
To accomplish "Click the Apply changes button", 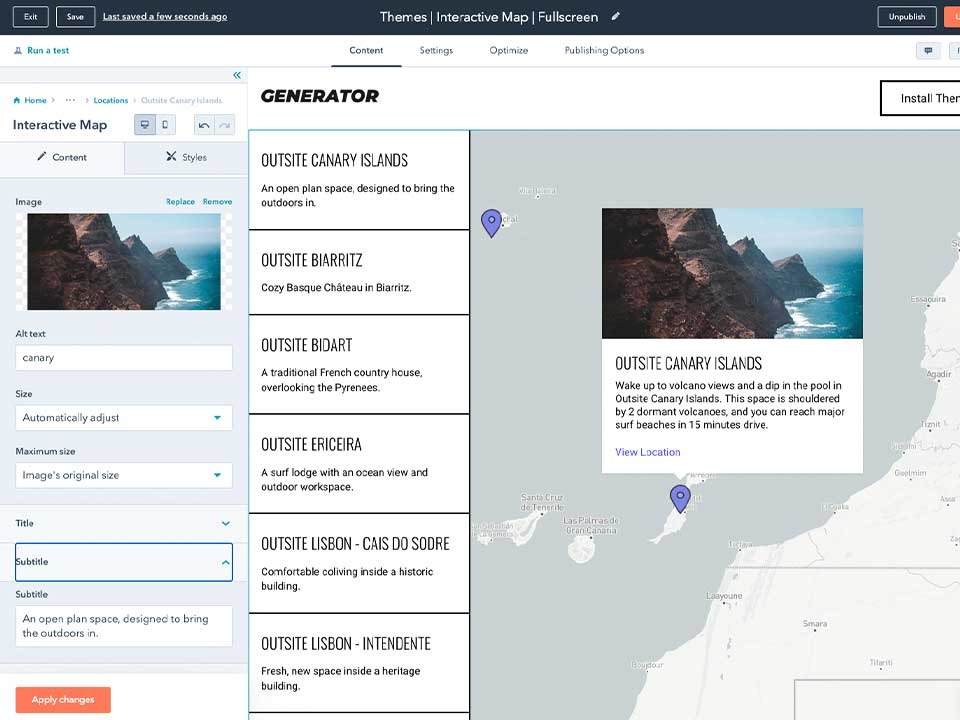I will 63,700.
